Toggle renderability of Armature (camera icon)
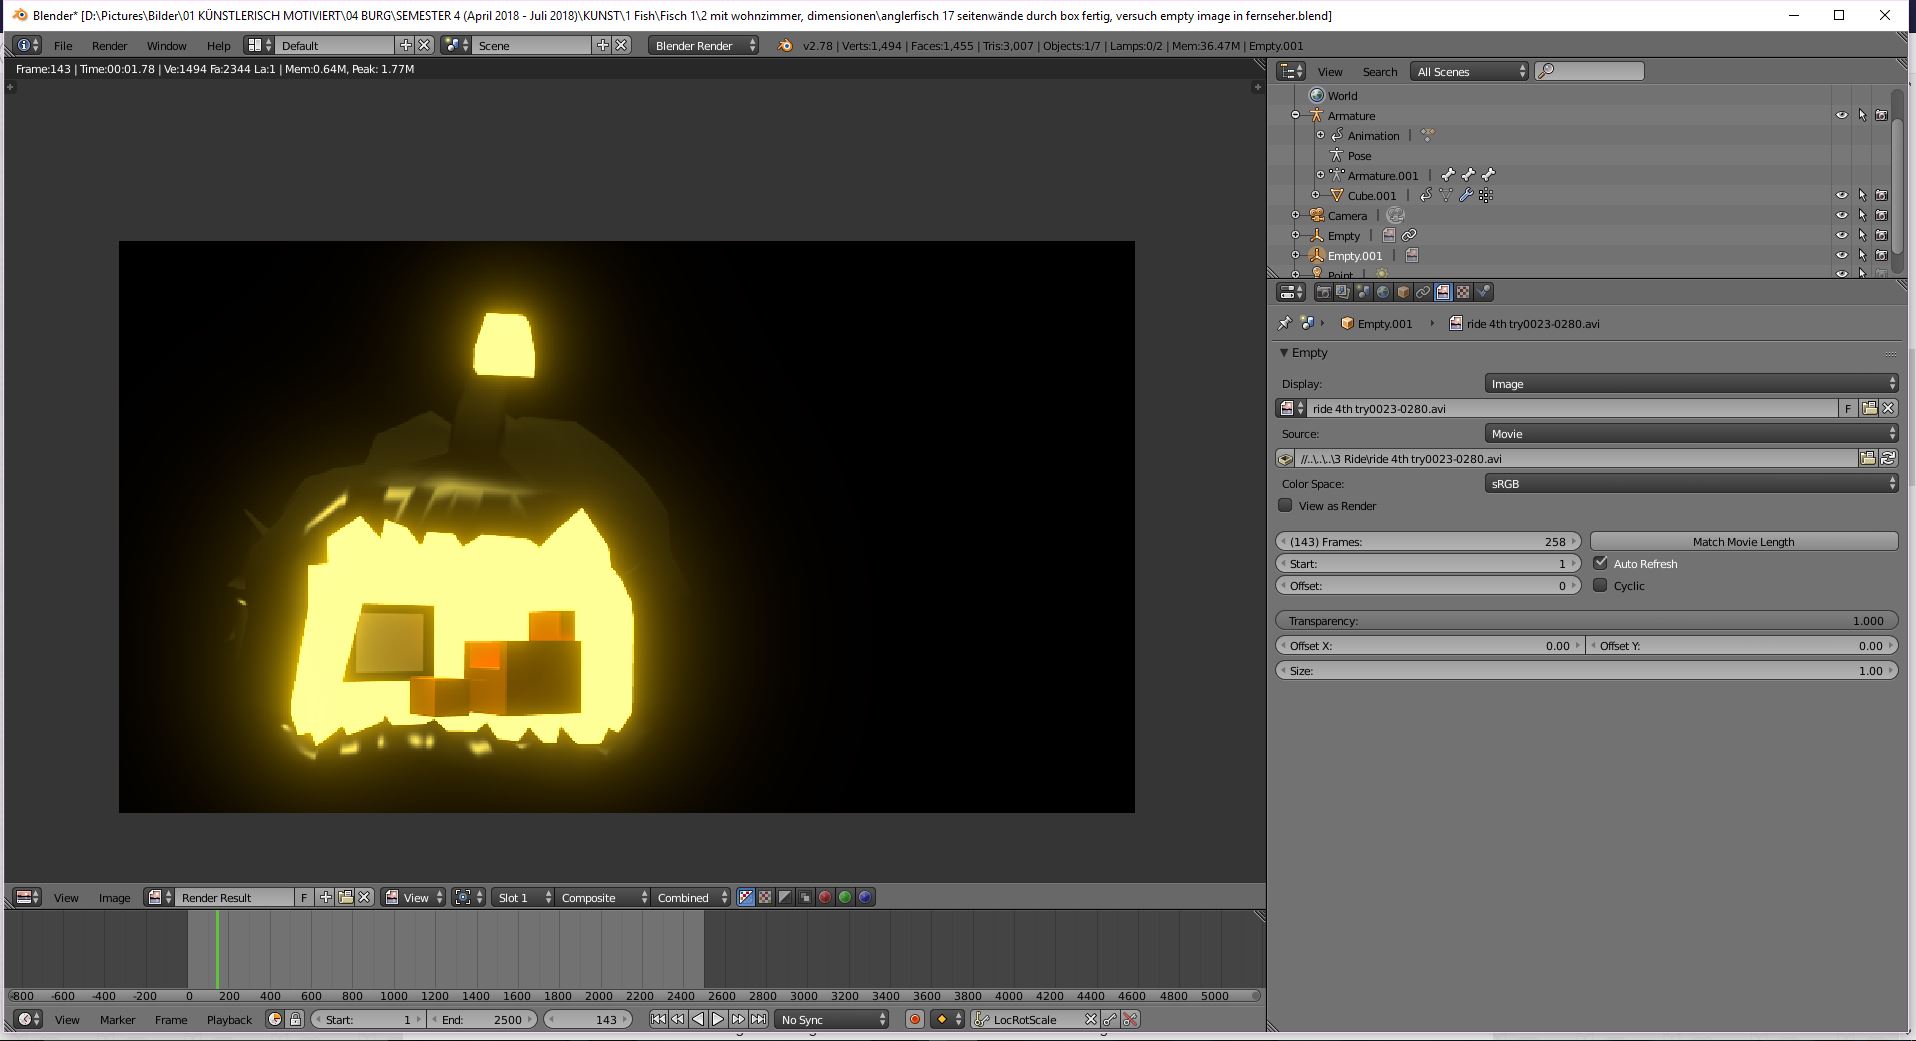This screenshot has width=1916, height=1041. 1881,115
